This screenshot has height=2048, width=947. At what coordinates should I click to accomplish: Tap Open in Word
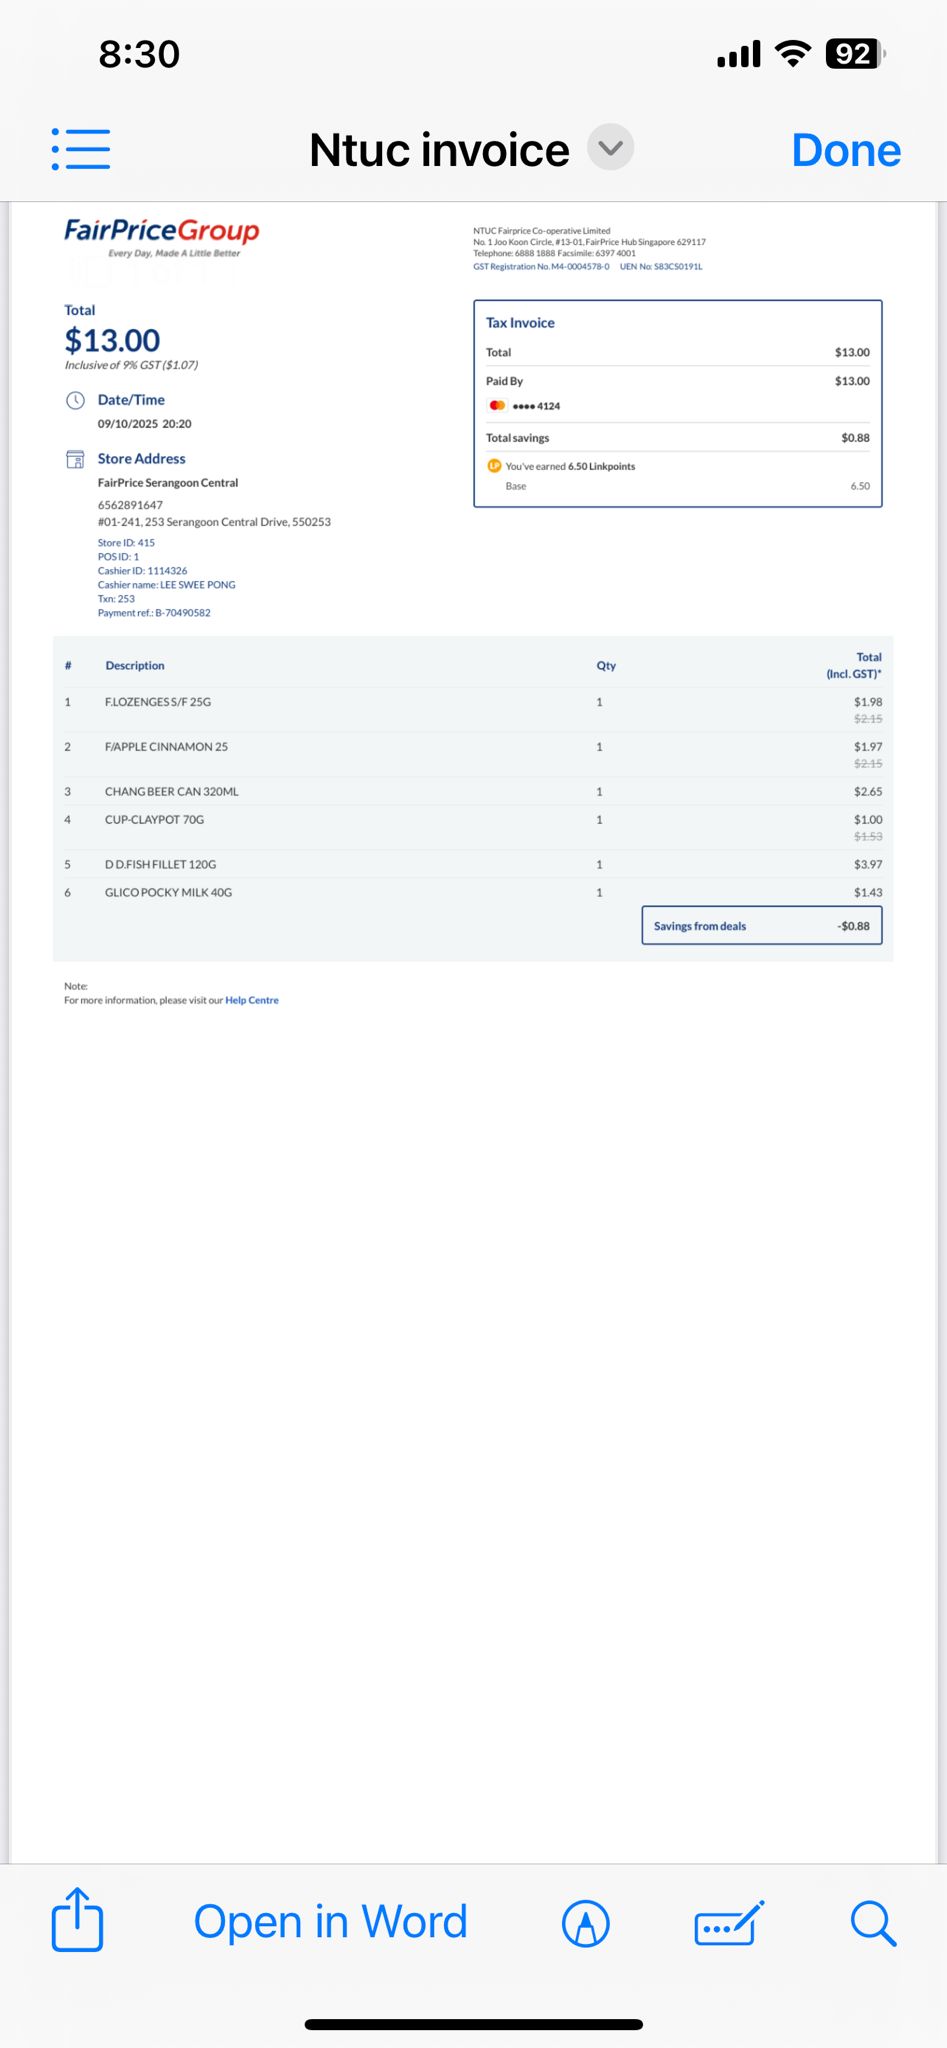330,1922
